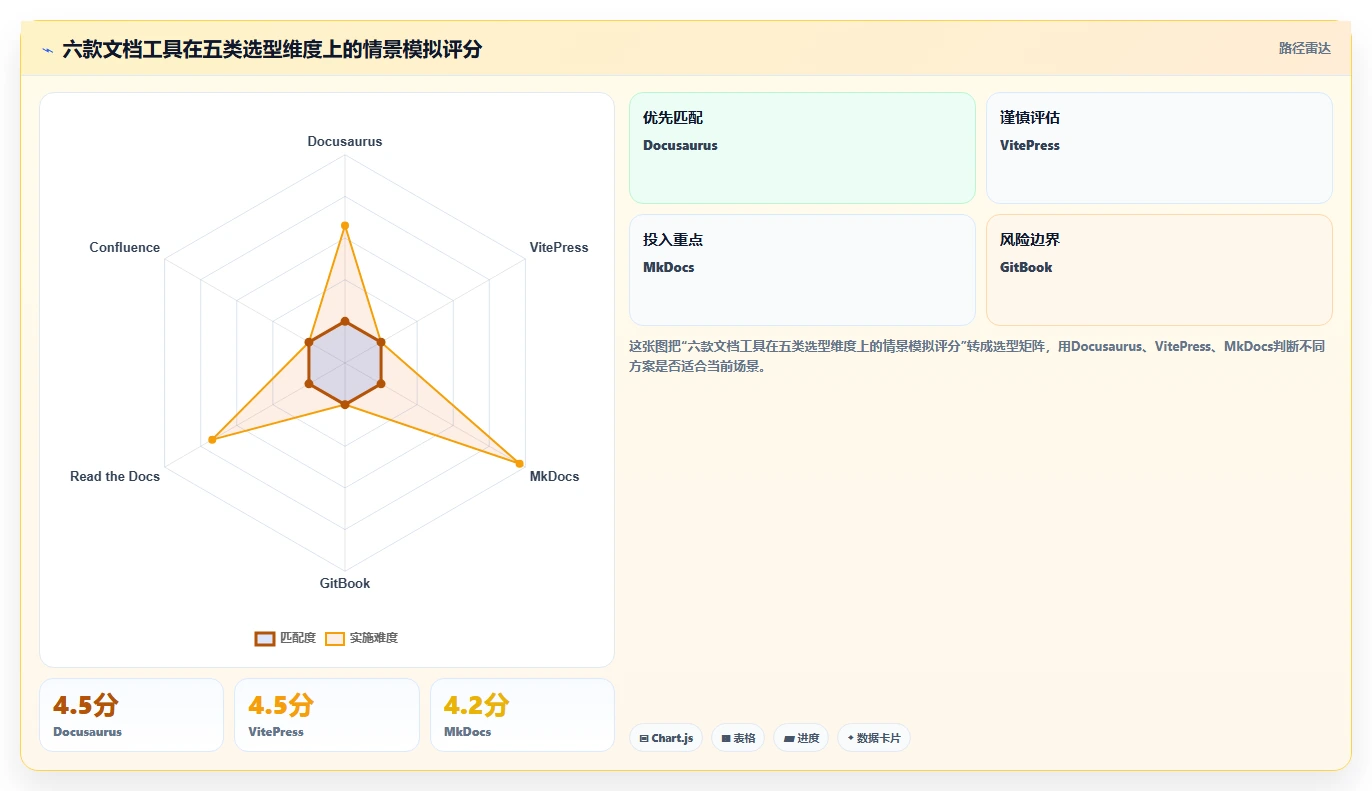1372x791 pixels.
Task: Click the 实施难度 point toward Read the Docs
Action: point(212,440)
